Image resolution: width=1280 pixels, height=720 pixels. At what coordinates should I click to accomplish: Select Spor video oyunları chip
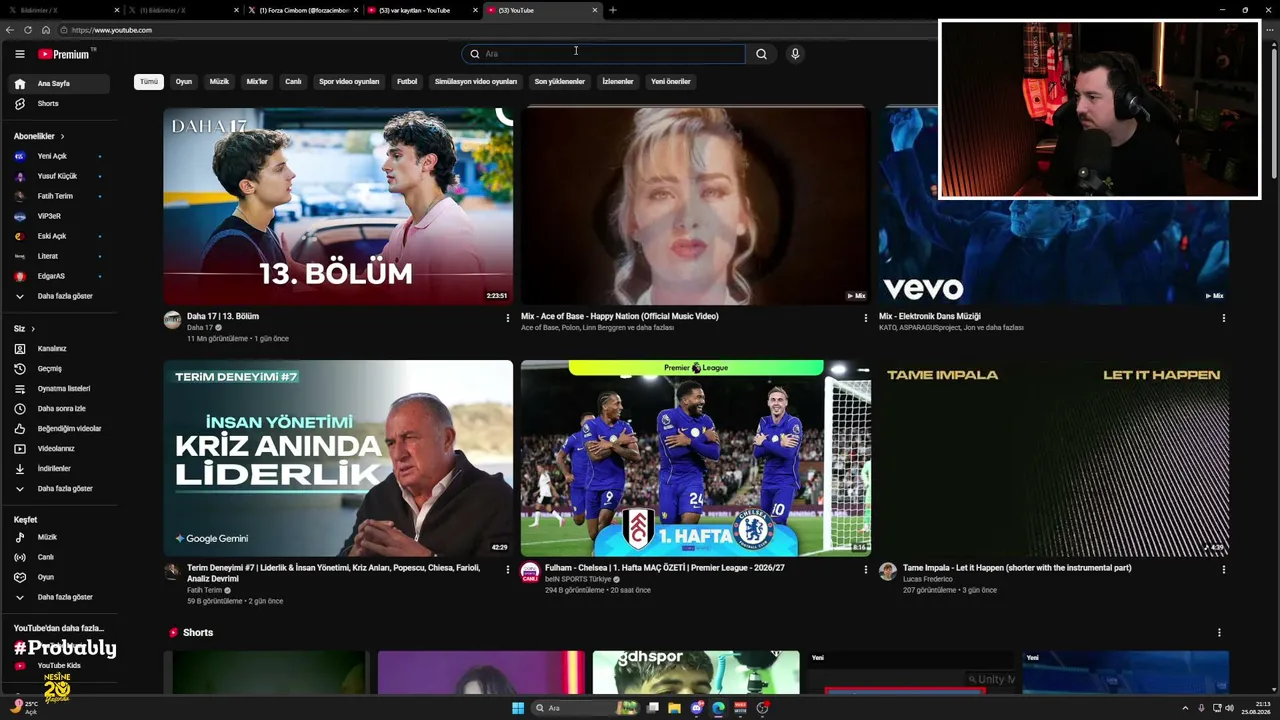pyautogui.click(x=349, y=82)
